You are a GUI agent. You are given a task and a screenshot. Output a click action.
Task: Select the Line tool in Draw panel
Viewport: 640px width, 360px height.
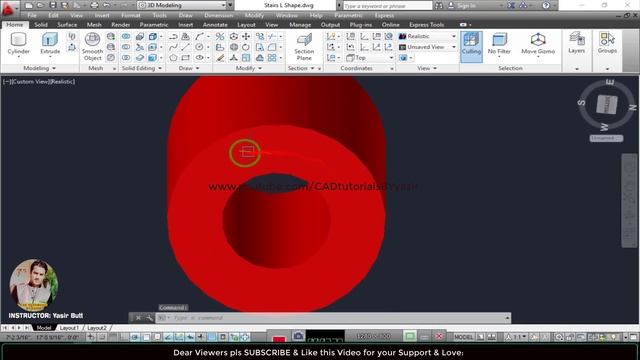coord(185,47)
